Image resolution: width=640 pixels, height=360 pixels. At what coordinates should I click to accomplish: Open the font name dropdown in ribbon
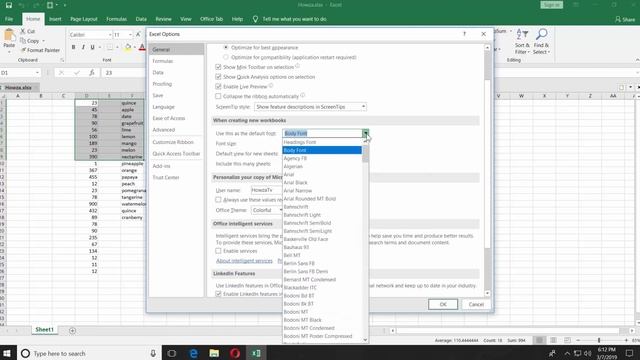[110, 35]
